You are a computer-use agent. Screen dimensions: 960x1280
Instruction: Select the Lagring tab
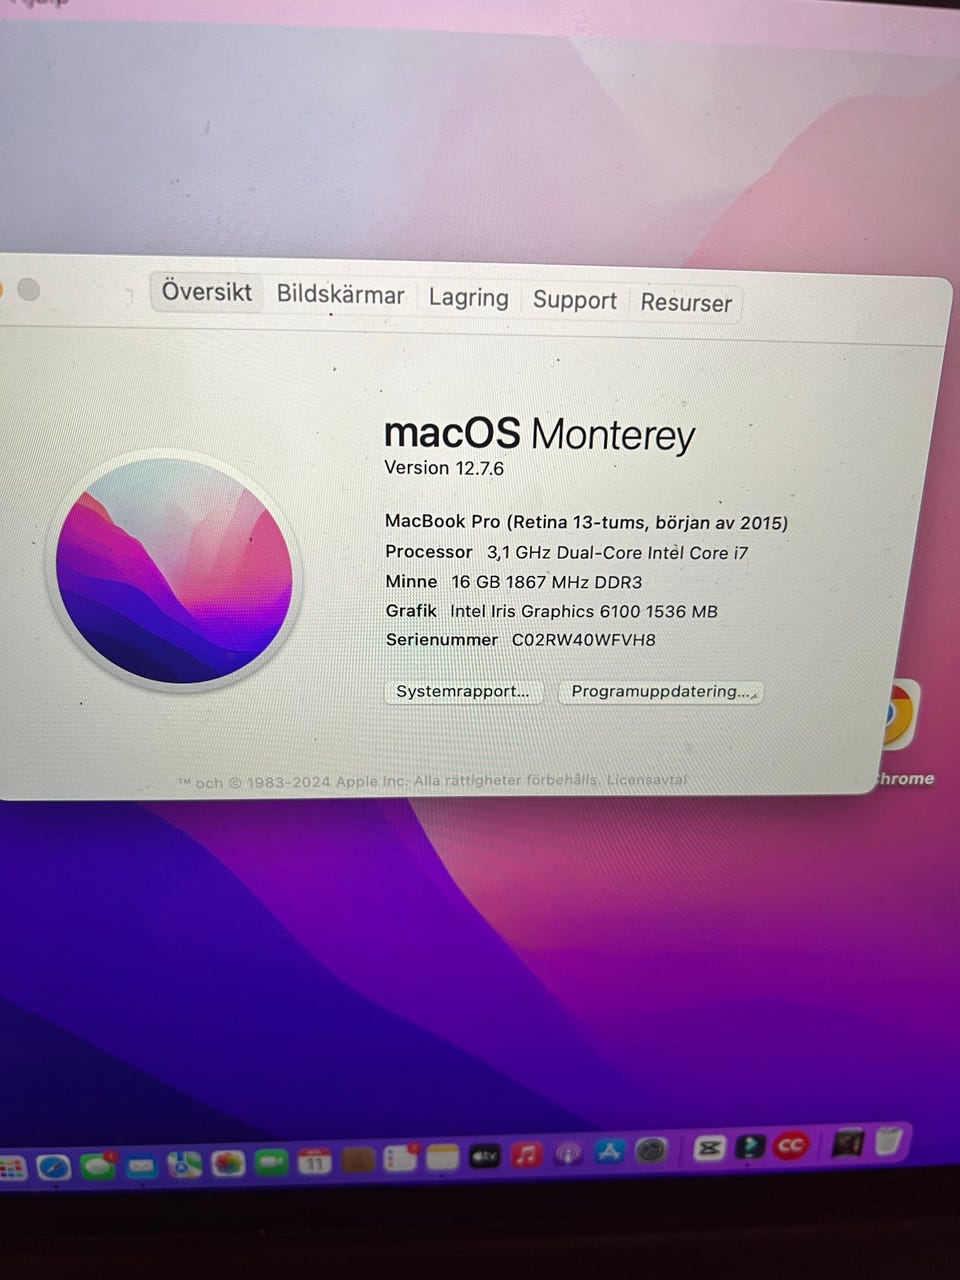468,298
